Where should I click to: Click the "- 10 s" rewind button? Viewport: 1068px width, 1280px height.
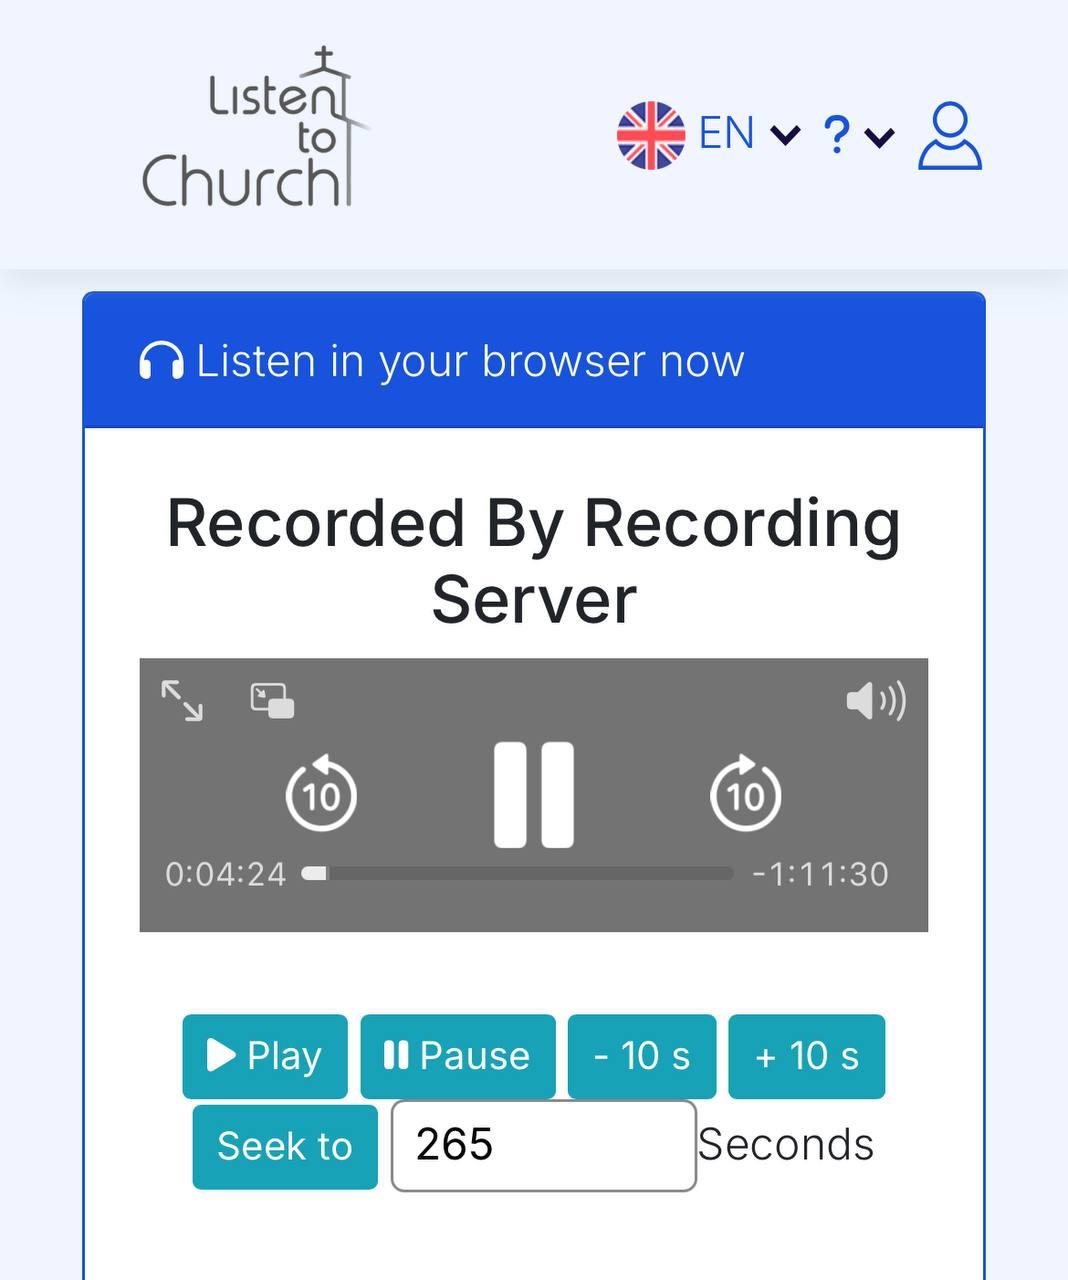pyautogui.click(x=642, y=1056)
